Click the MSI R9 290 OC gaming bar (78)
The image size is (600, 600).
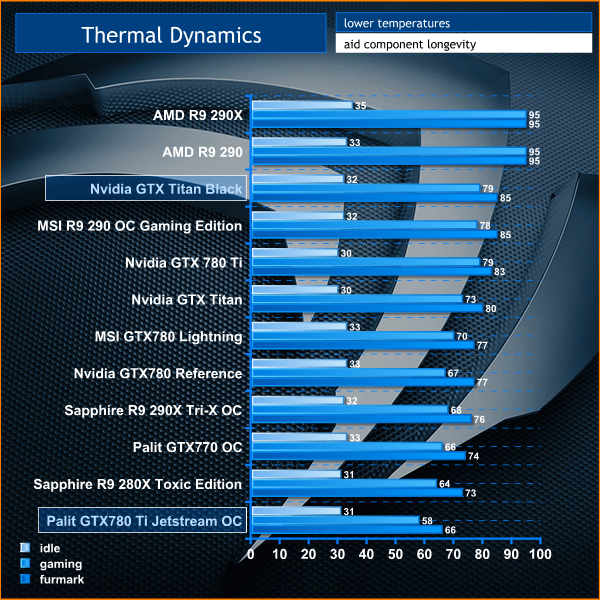click(365, 225)
